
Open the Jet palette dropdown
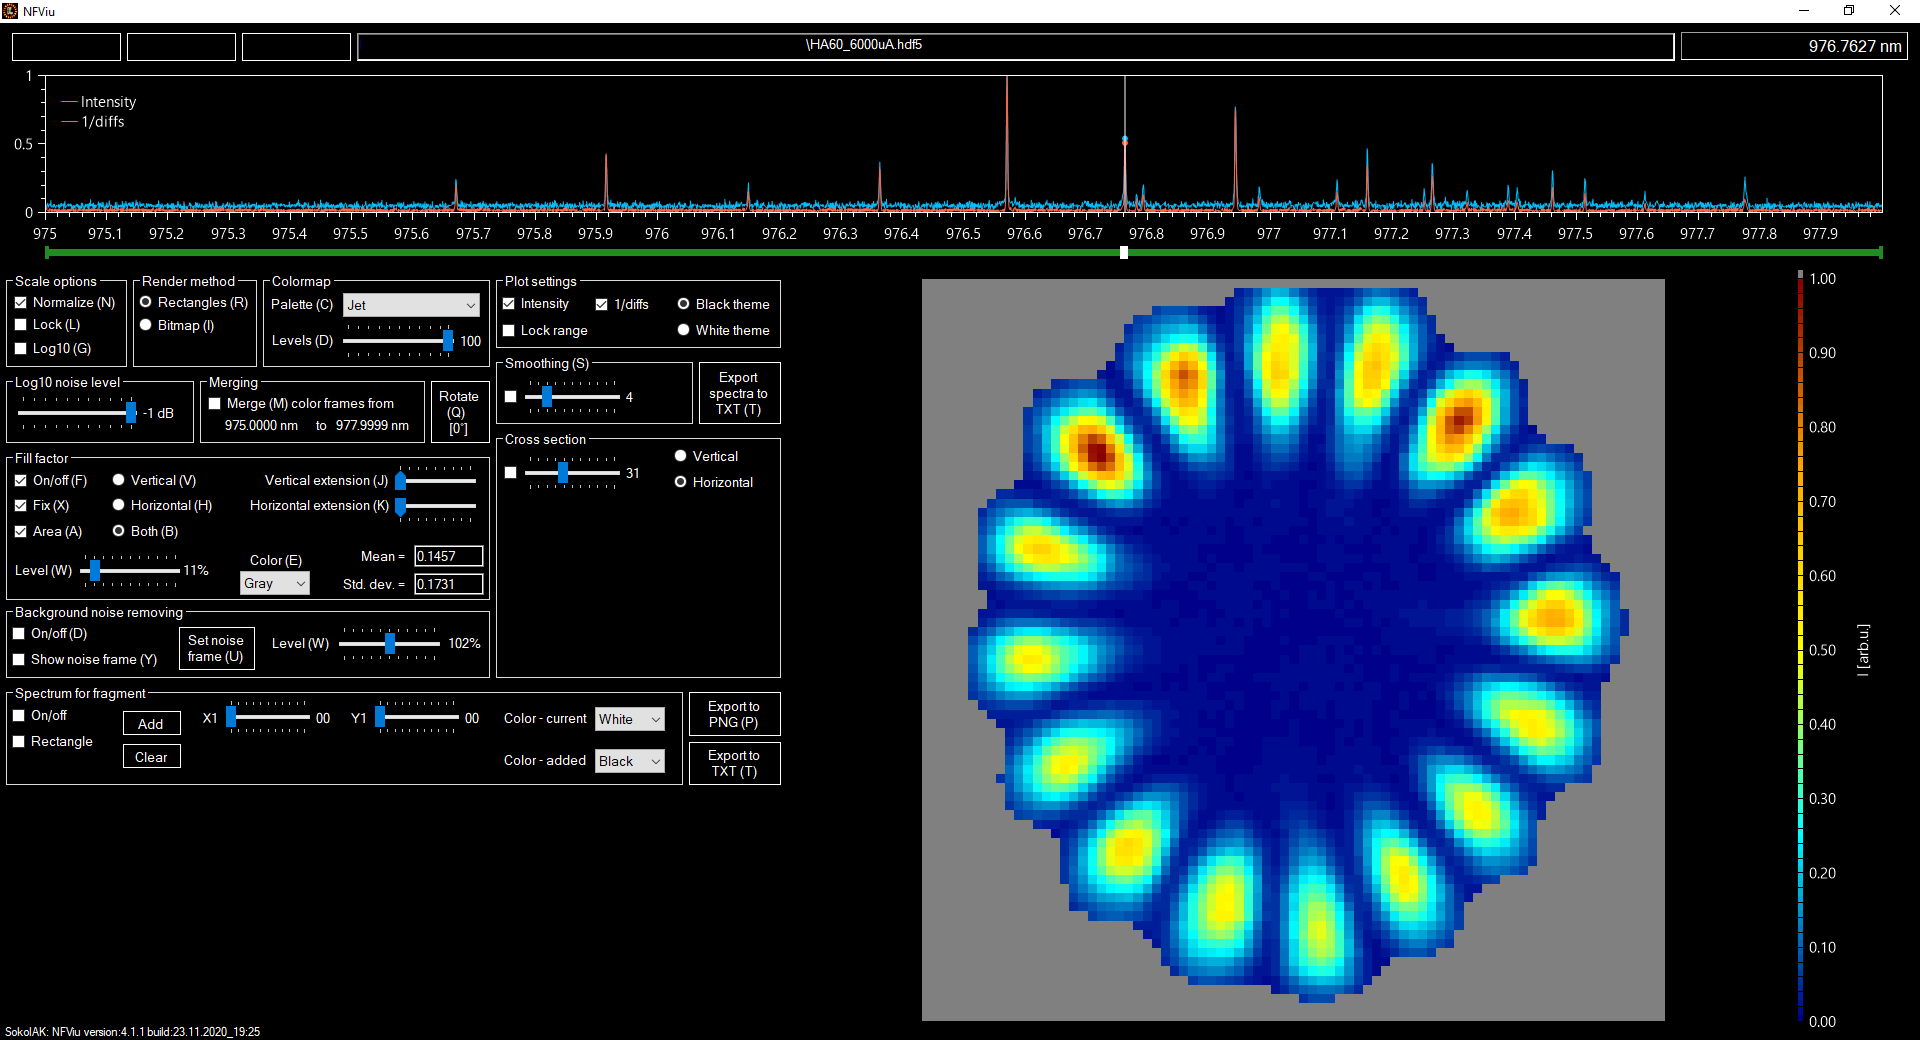point(411,305)
